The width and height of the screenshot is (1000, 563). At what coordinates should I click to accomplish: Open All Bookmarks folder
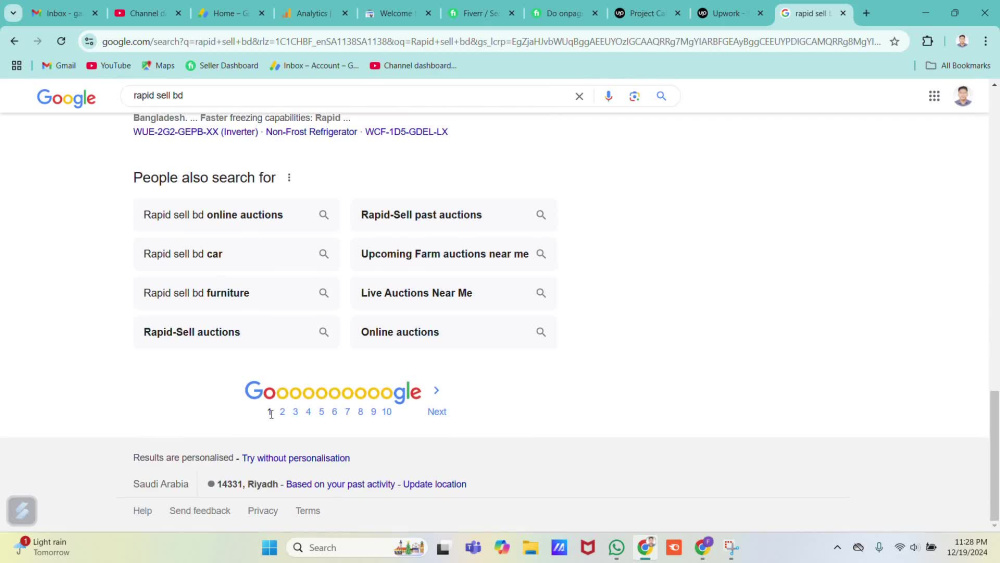[958, 66]
